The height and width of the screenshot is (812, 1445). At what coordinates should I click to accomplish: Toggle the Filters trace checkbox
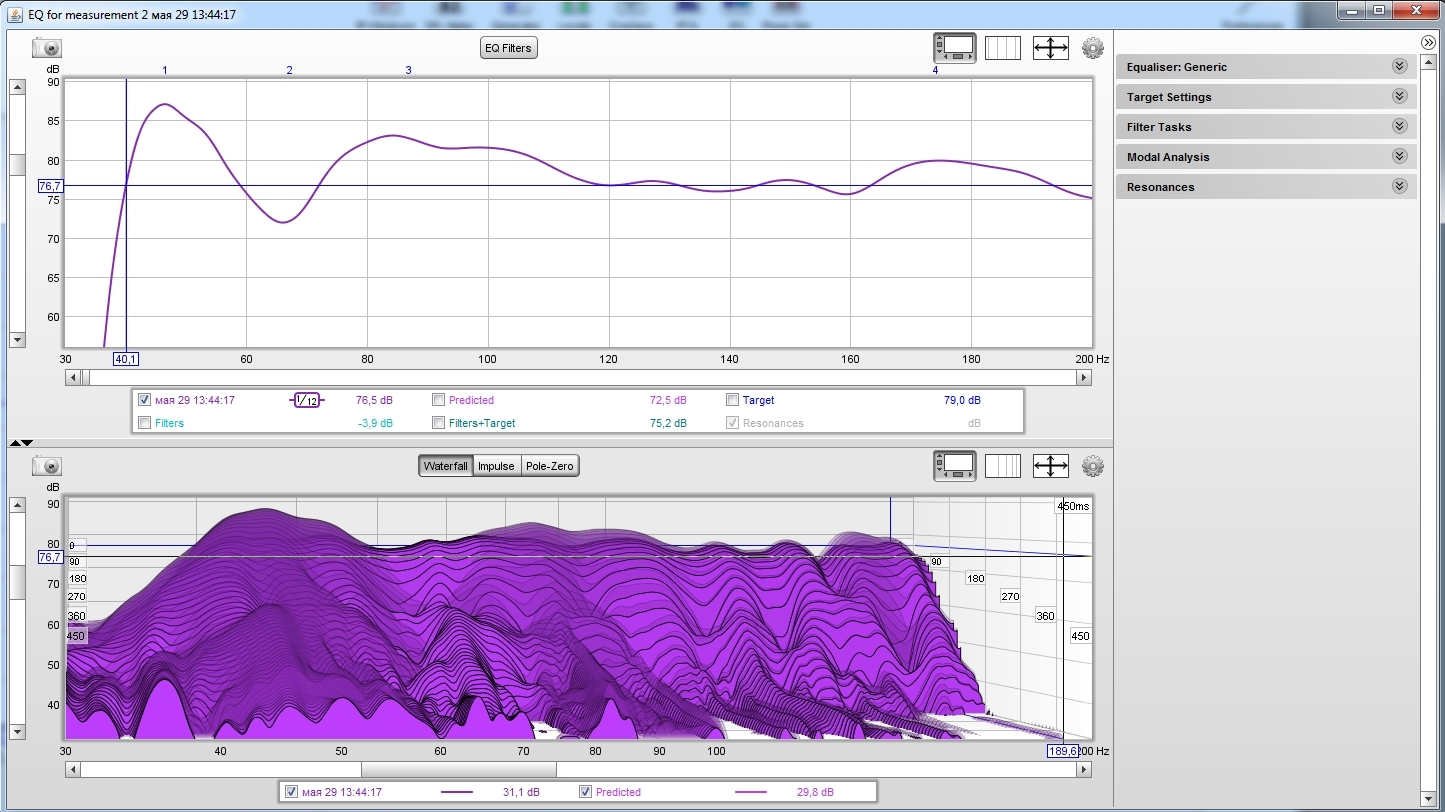coord(145,423)
